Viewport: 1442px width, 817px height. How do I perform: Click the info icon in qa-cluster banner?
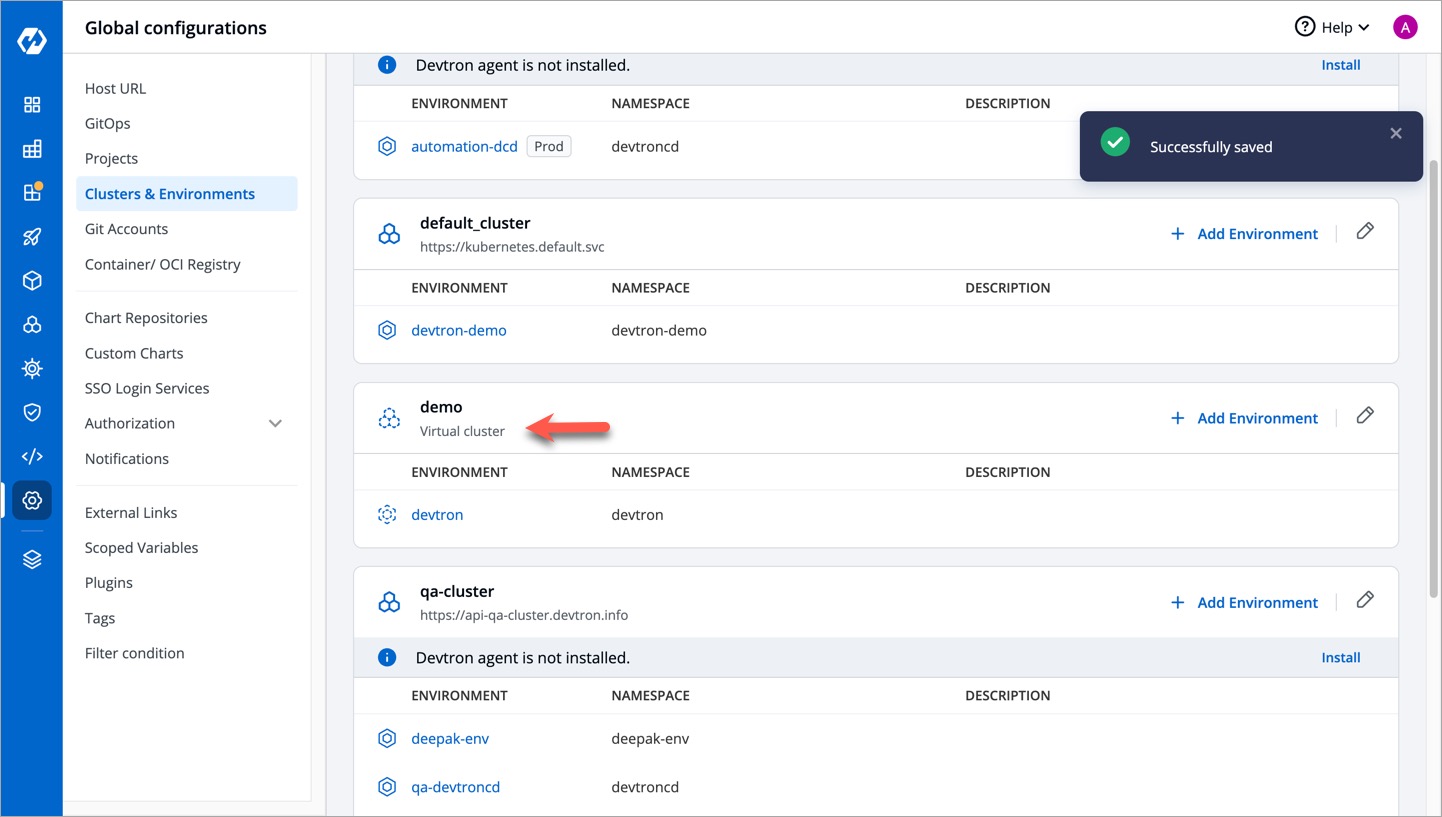pyautogui.click(x=387, y=657)
